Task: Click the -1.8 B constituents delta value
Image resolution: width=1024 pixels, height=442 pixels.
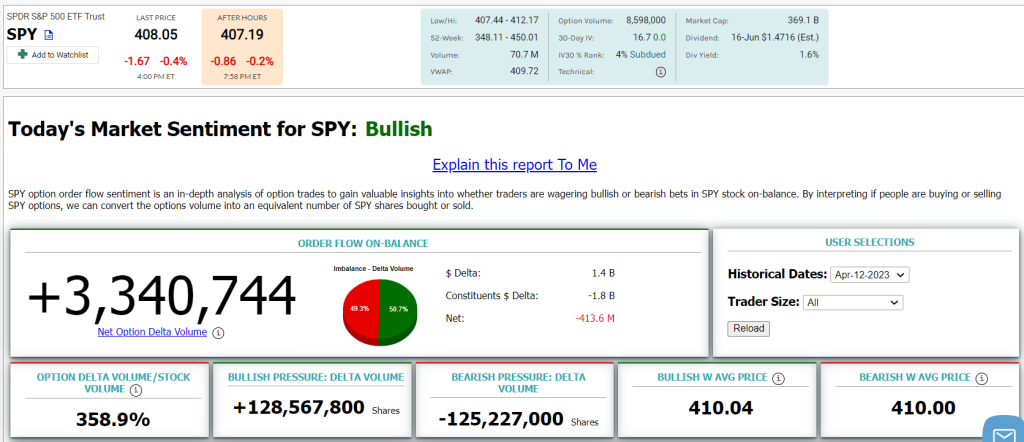Action: [x=601, y=296]
